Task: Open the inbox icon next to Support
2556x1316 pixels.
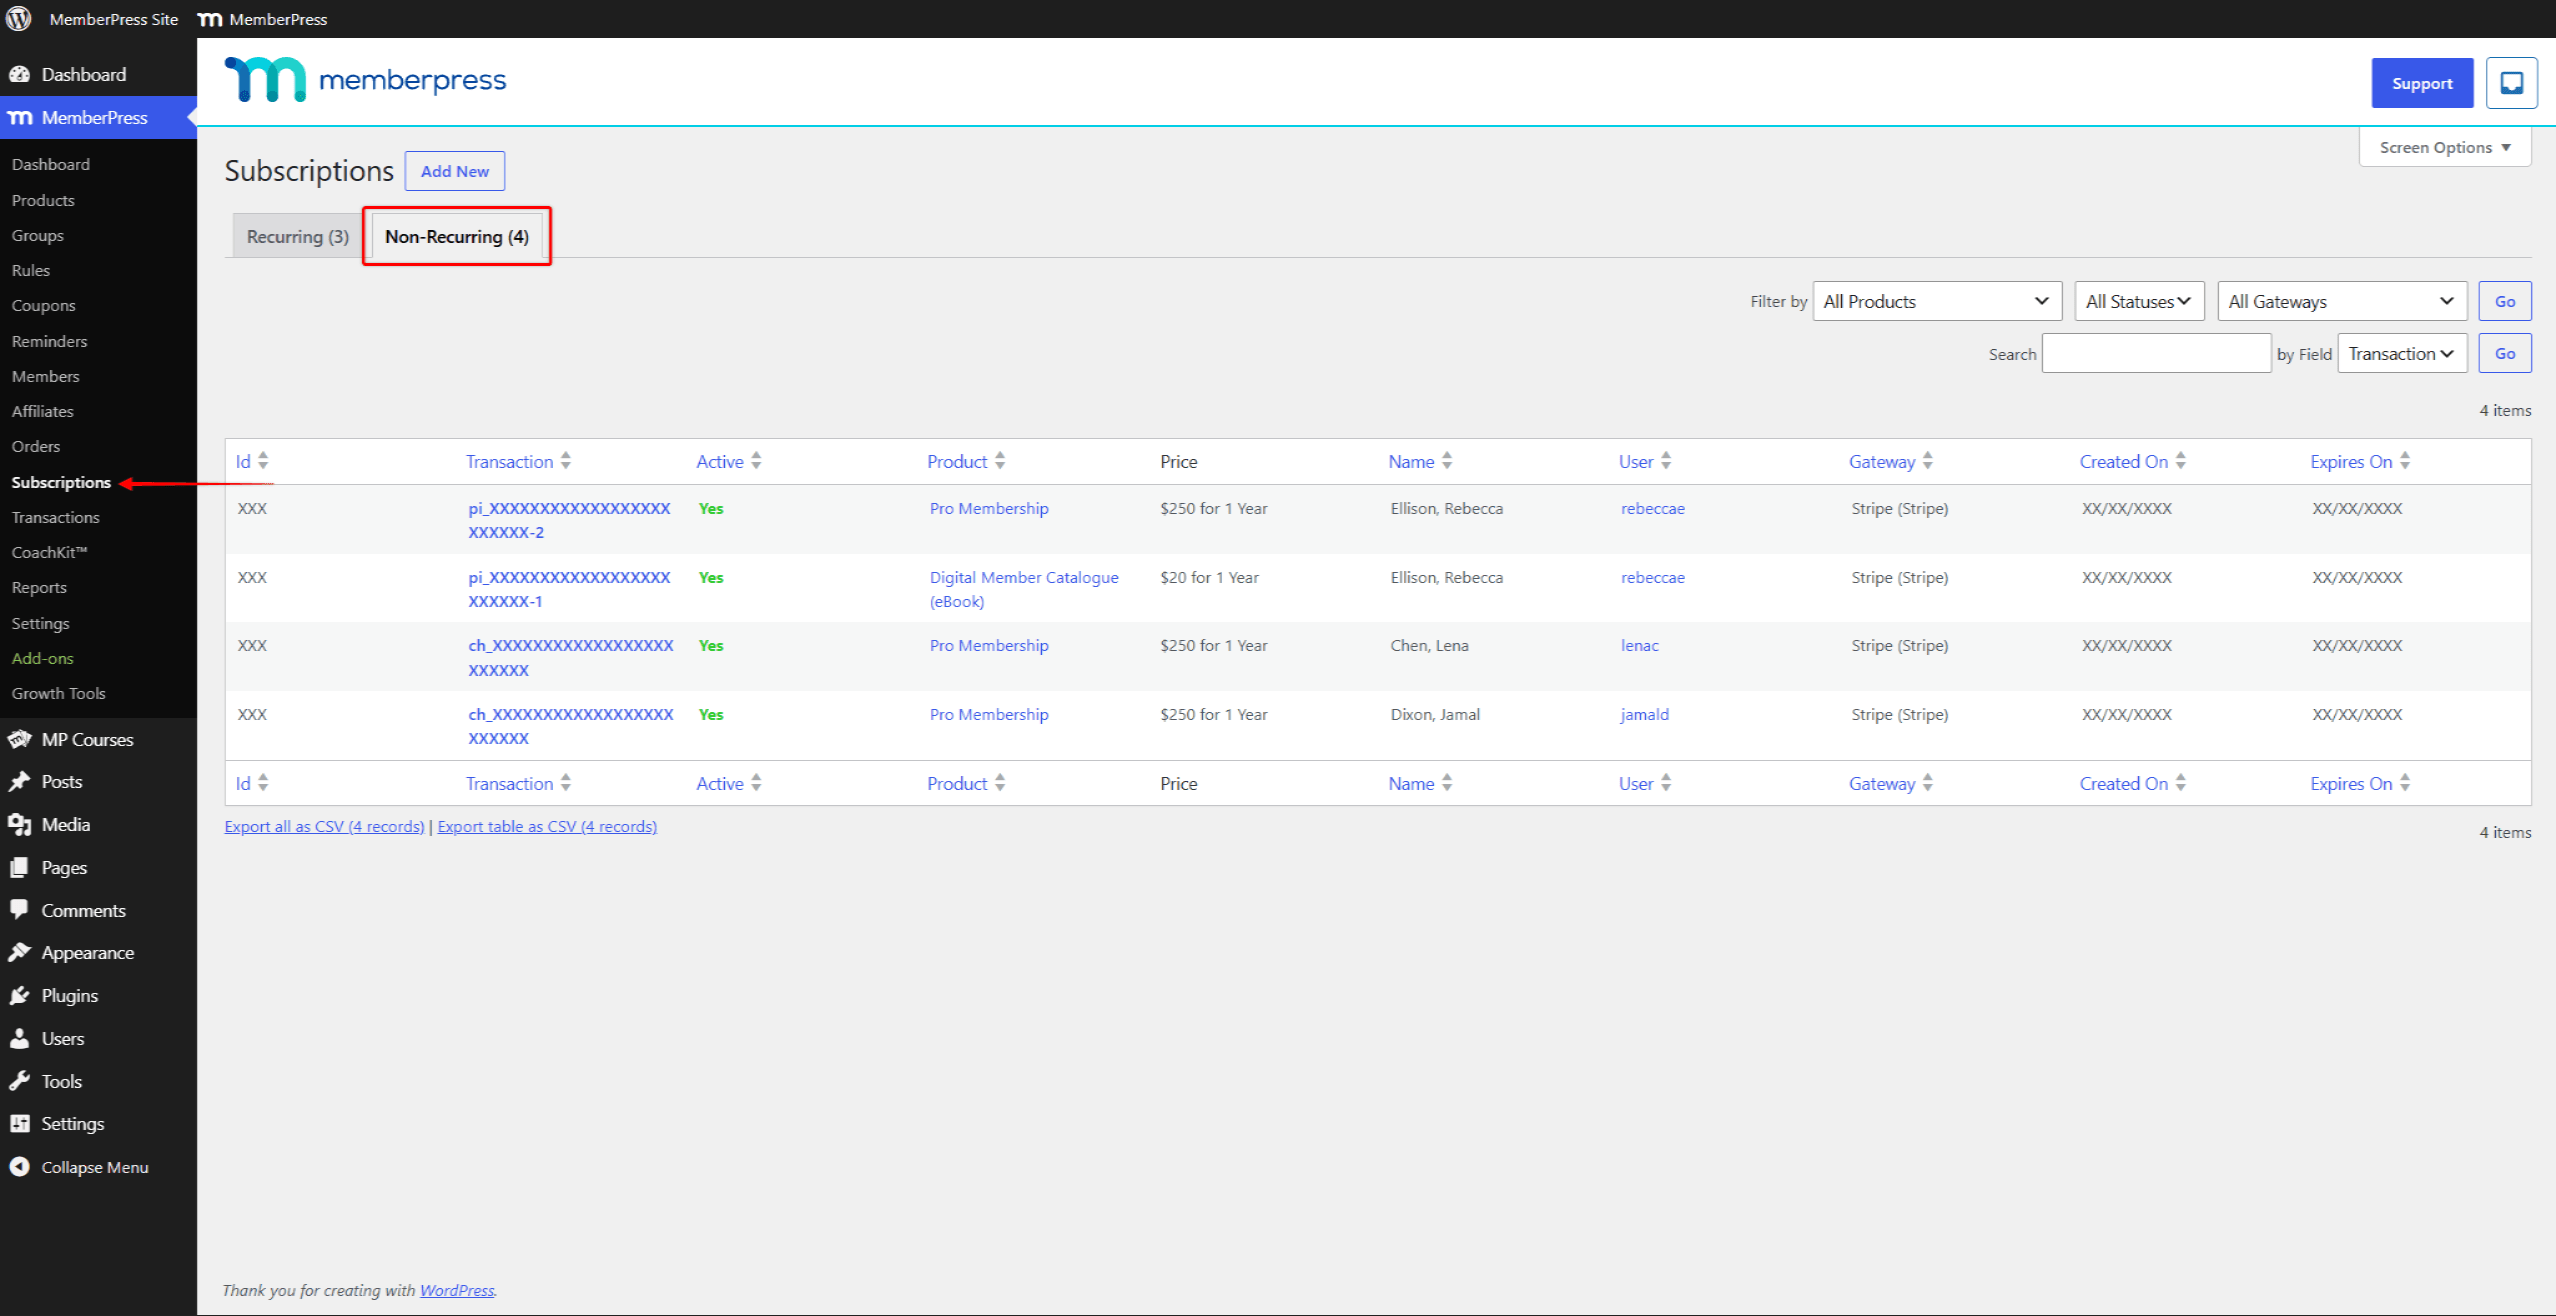Action: tap(2511, 83)
